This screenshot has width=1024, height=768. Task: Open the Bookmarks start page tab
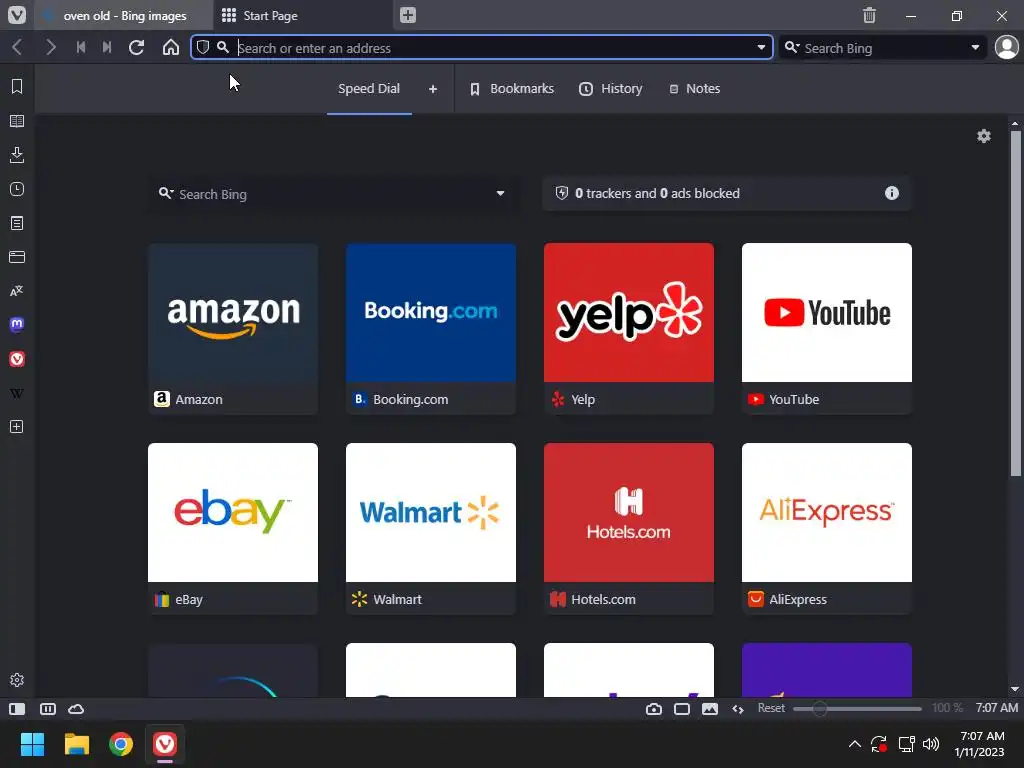[512, 89]
